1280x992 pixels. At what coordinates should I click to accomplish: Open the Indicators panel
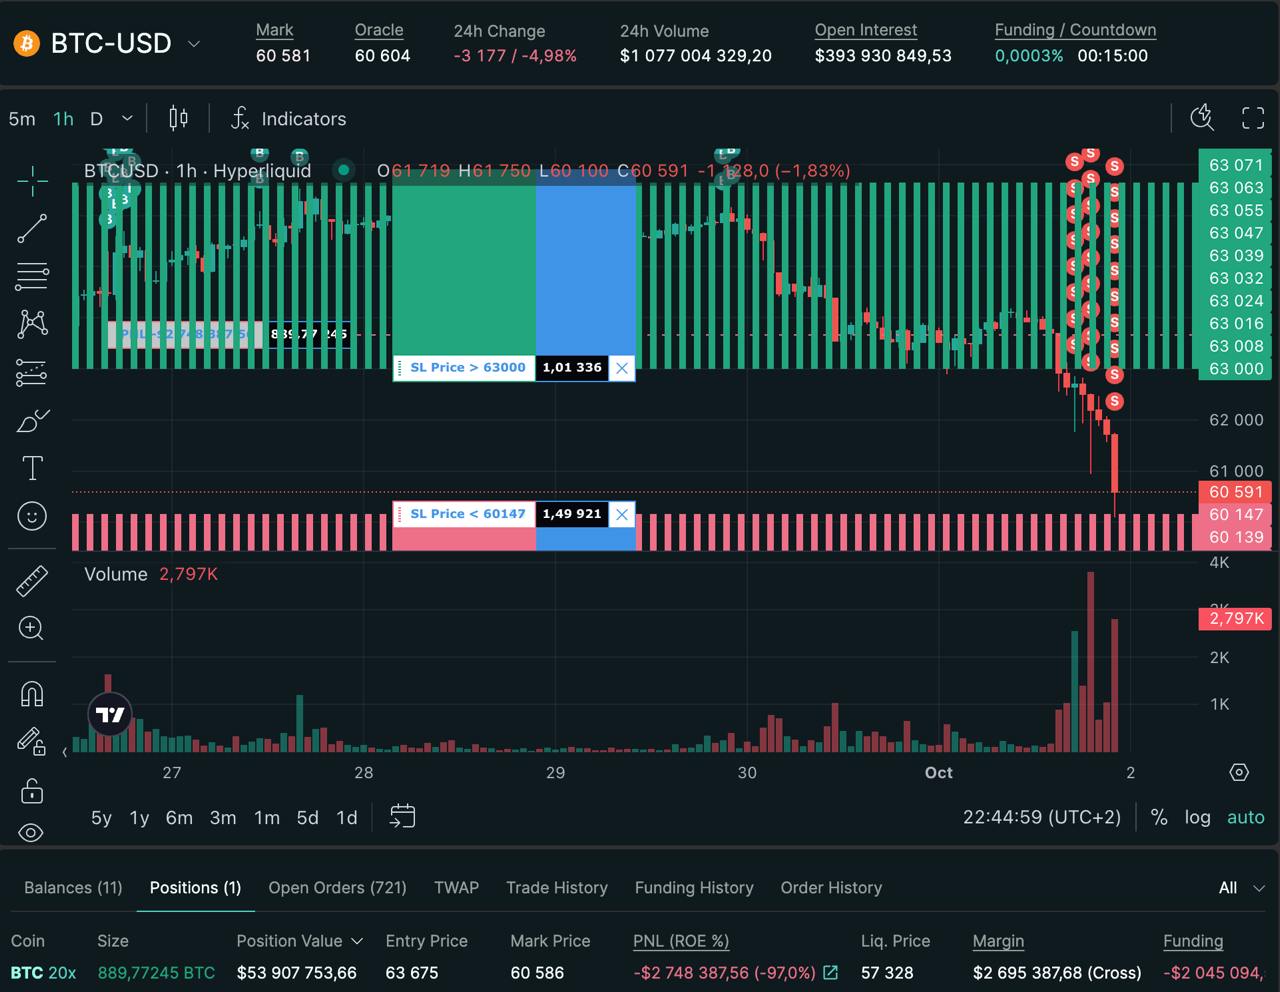(x=288, y=119)
